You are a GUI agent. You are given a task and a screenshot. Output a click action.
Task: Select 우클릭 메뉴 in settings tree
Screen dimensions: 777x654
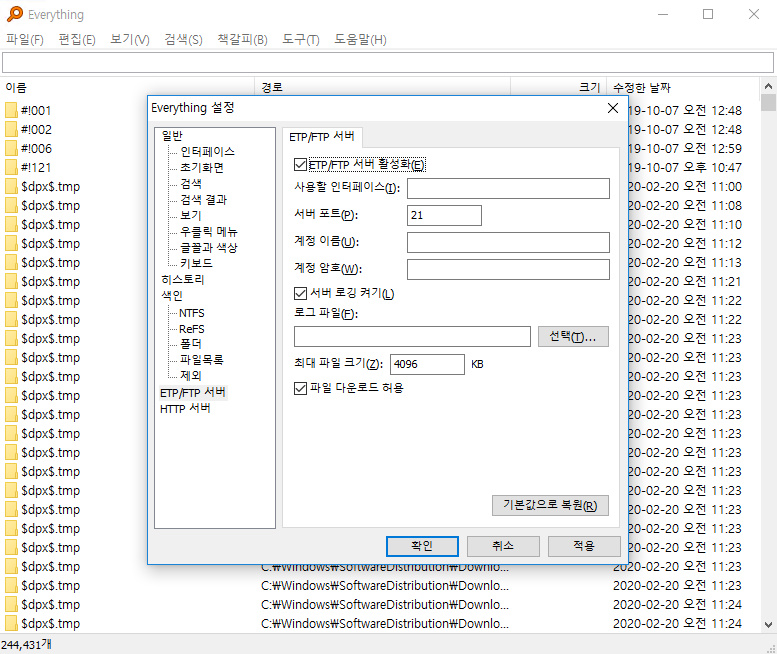pyautogui.click(x=209, y=231)
